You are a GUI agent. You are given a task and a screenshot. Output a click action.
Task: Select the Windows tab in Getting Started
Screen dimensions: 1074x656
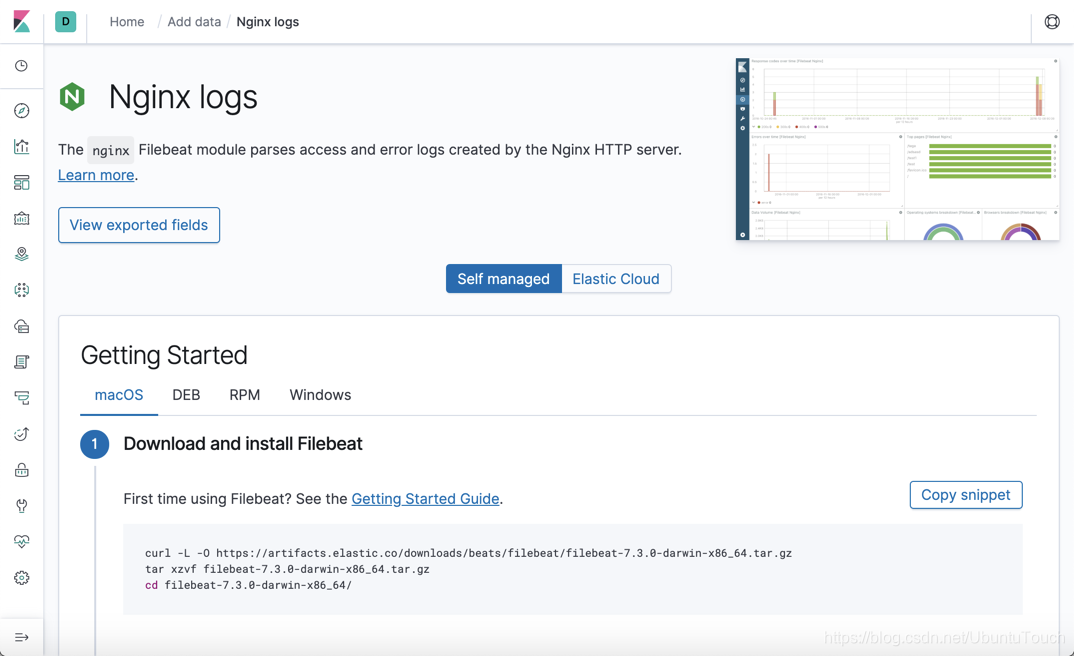pos(320,395)
